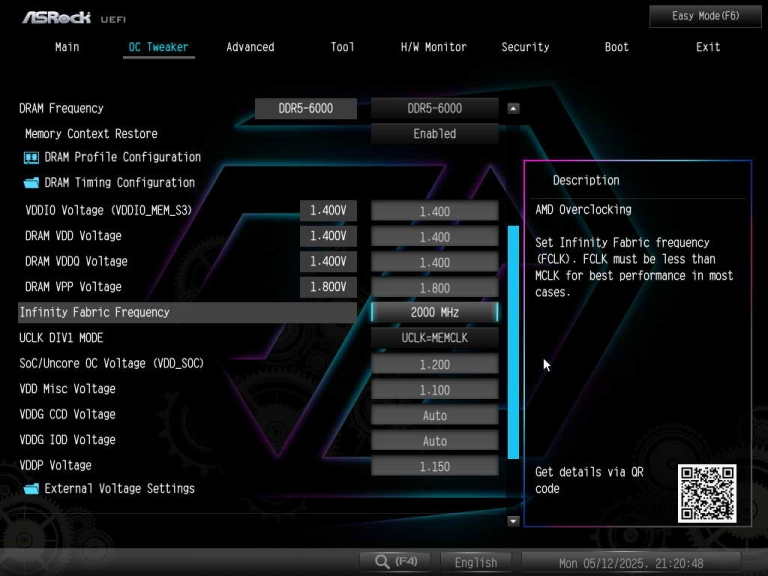This screenshot has width=768, height=576.
Task: Edit DRAM VDD Voltage 1.400 field
Action: point(434,237)
